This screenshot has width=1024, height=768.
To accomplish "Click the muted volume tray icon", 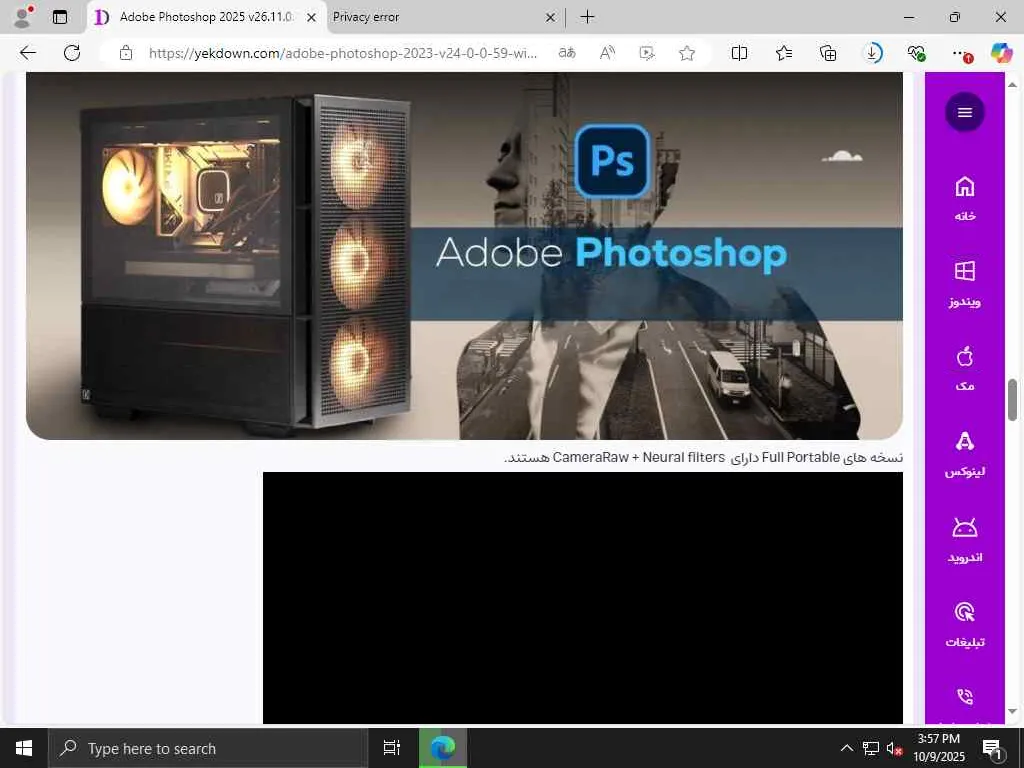I will (x=893, y=748).
